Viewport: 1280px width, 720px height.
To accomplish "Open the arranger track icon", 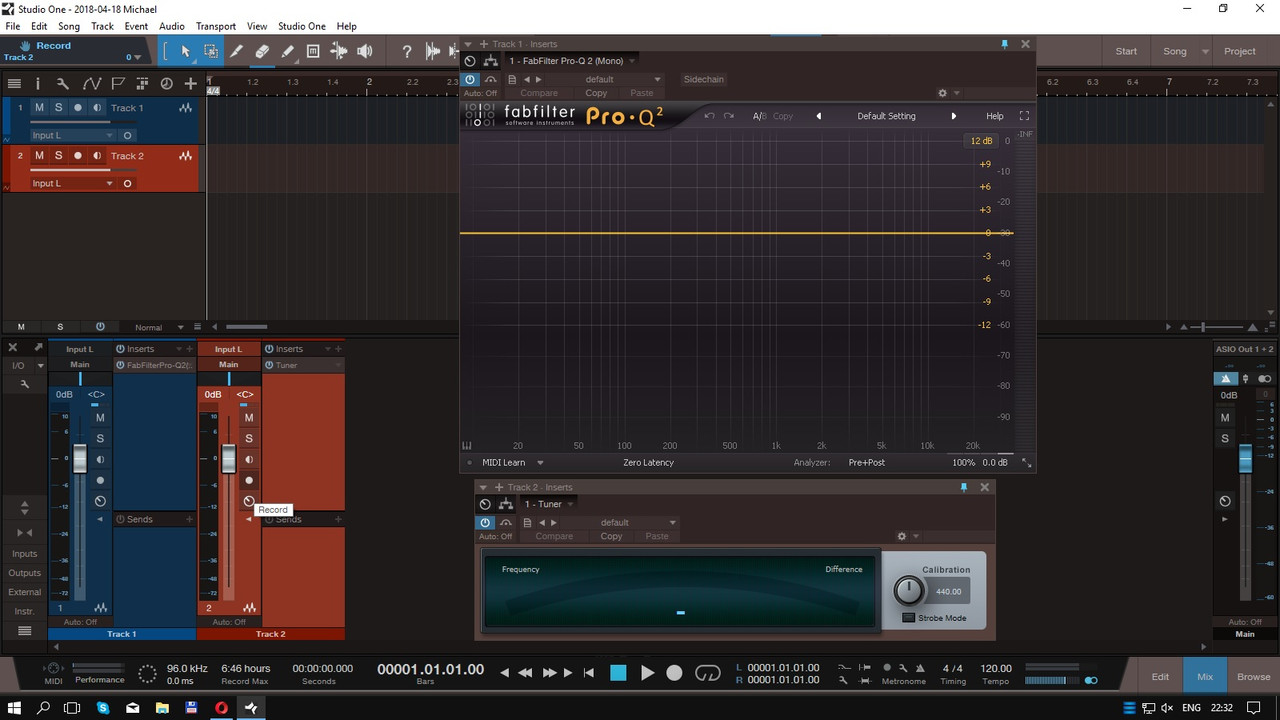I will click(142, 84).
